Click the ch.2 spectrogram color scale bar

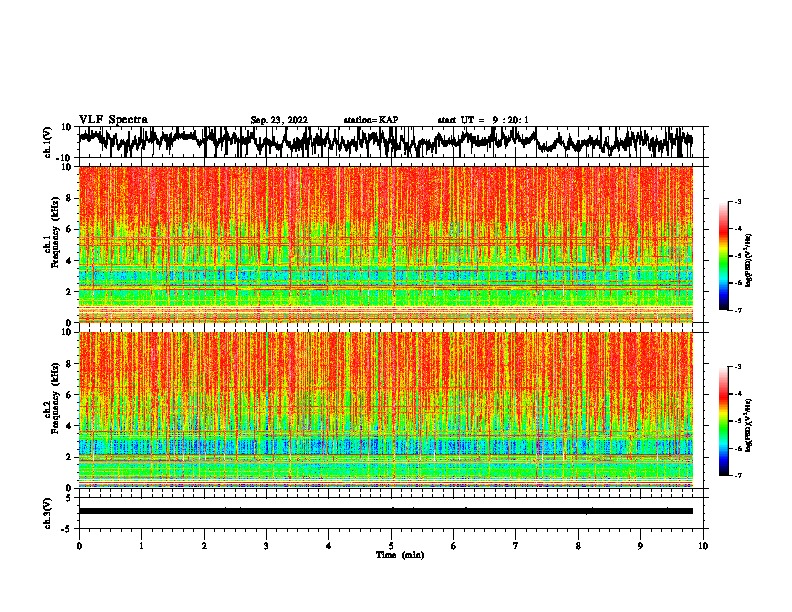(723, 421)
